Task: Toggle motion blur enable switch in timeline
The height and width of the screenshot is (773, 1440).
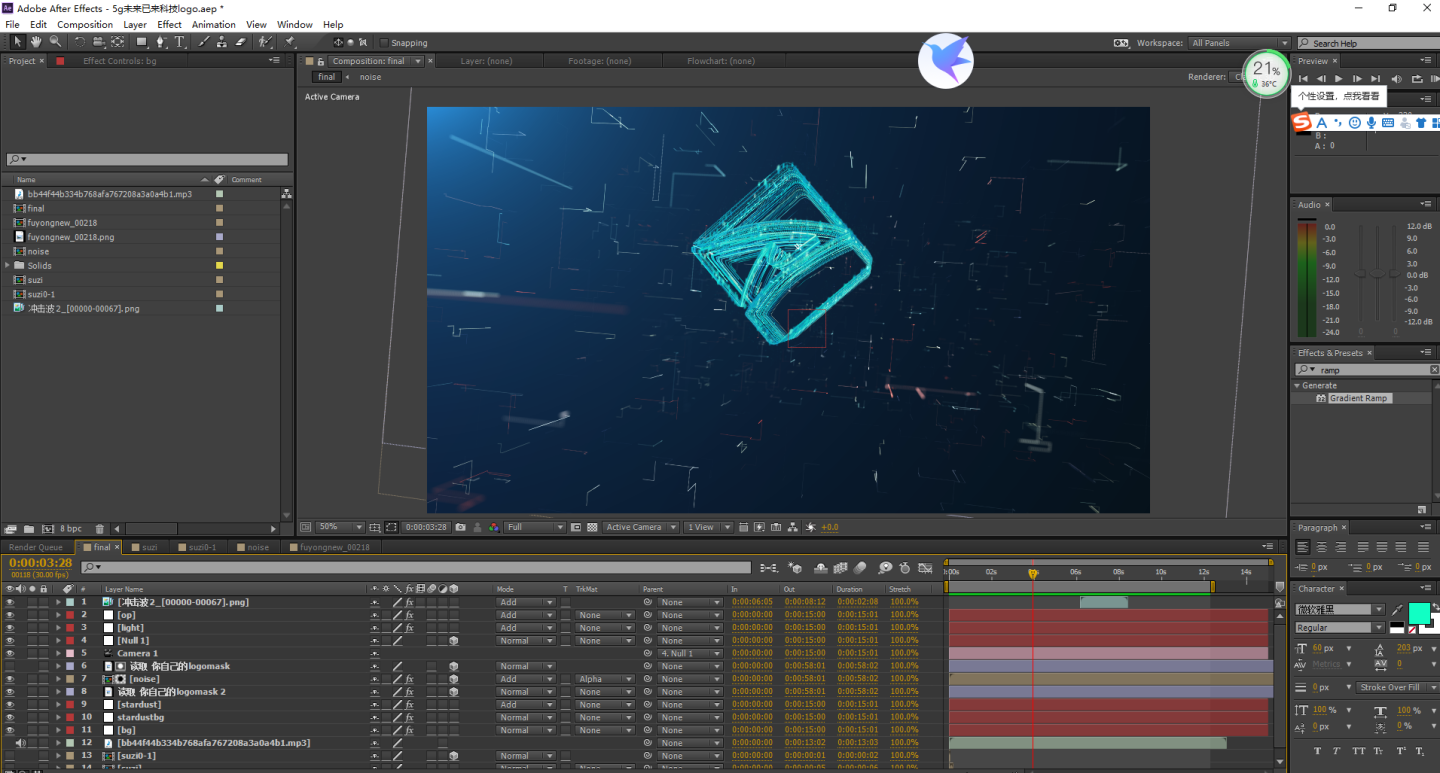Action: pyautogui.click(x=859, y=567)
